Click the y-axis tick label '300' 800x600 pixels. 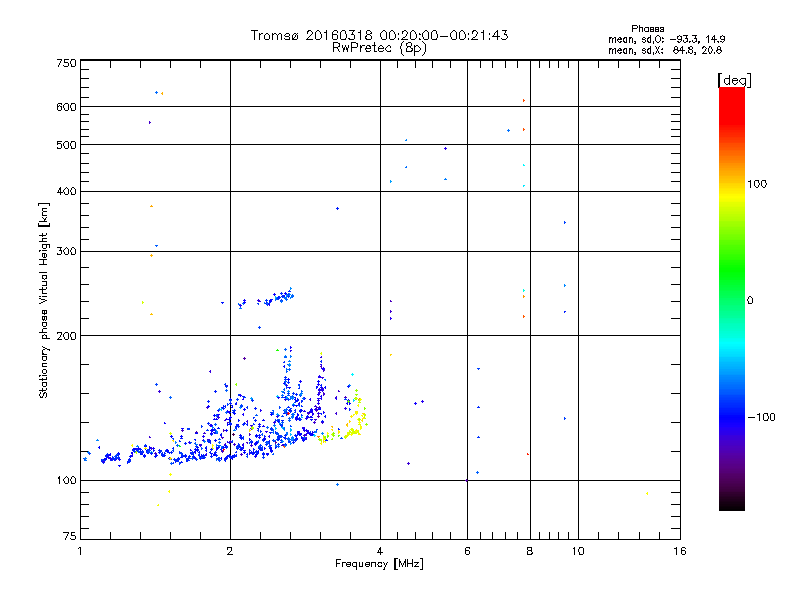point(66,252)
